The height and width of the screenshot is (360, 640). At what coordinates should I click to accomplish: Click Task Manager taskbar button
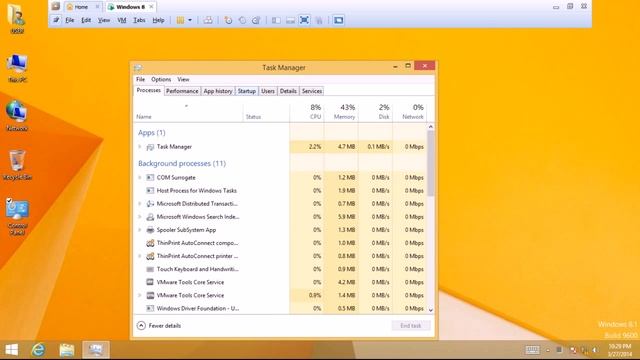(96, 350)
